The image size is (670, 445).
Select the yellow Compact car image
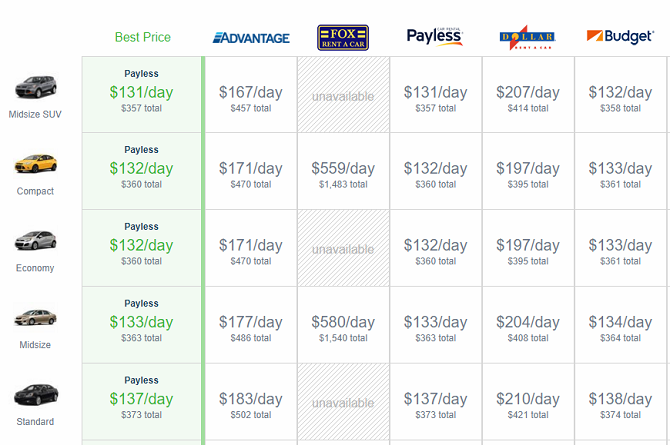point(36,163)
